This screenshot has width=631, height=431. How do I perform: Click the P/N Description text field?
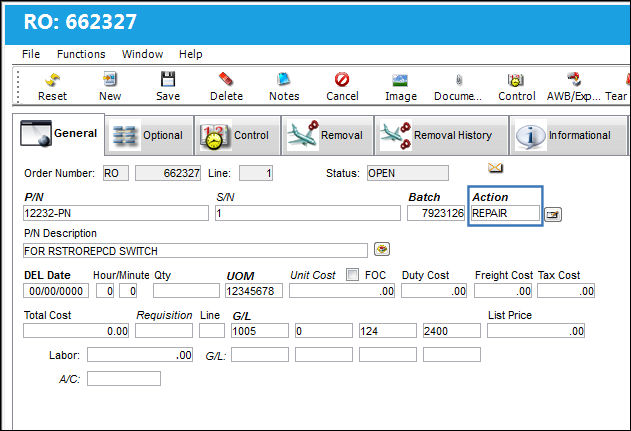[195, 251]
